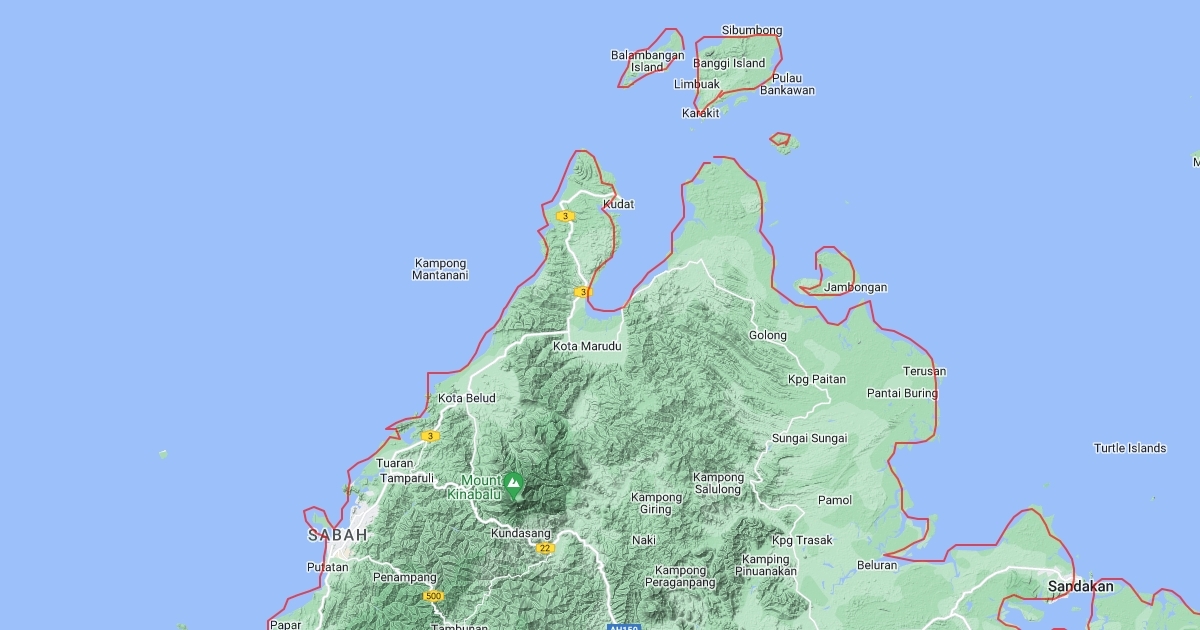
Task: Select the Sandakan city label
Action: [x=1080, y=586]
